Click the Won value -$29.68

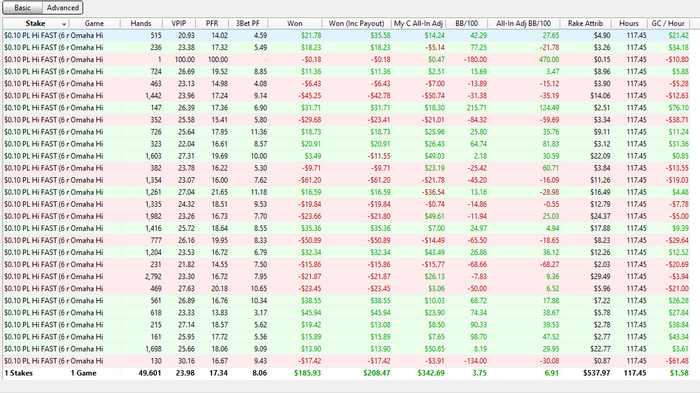pyautogui.click(x=309, y=120)
